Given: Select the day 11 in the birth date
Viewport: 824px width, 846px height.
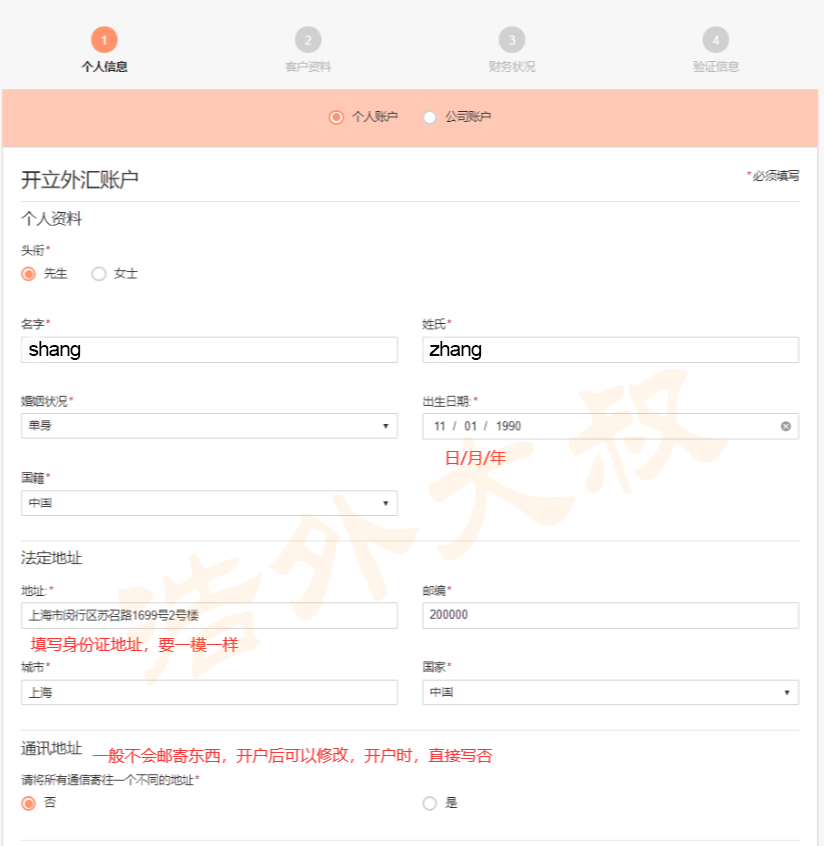Looking at the screenshot, I should 440,426.
